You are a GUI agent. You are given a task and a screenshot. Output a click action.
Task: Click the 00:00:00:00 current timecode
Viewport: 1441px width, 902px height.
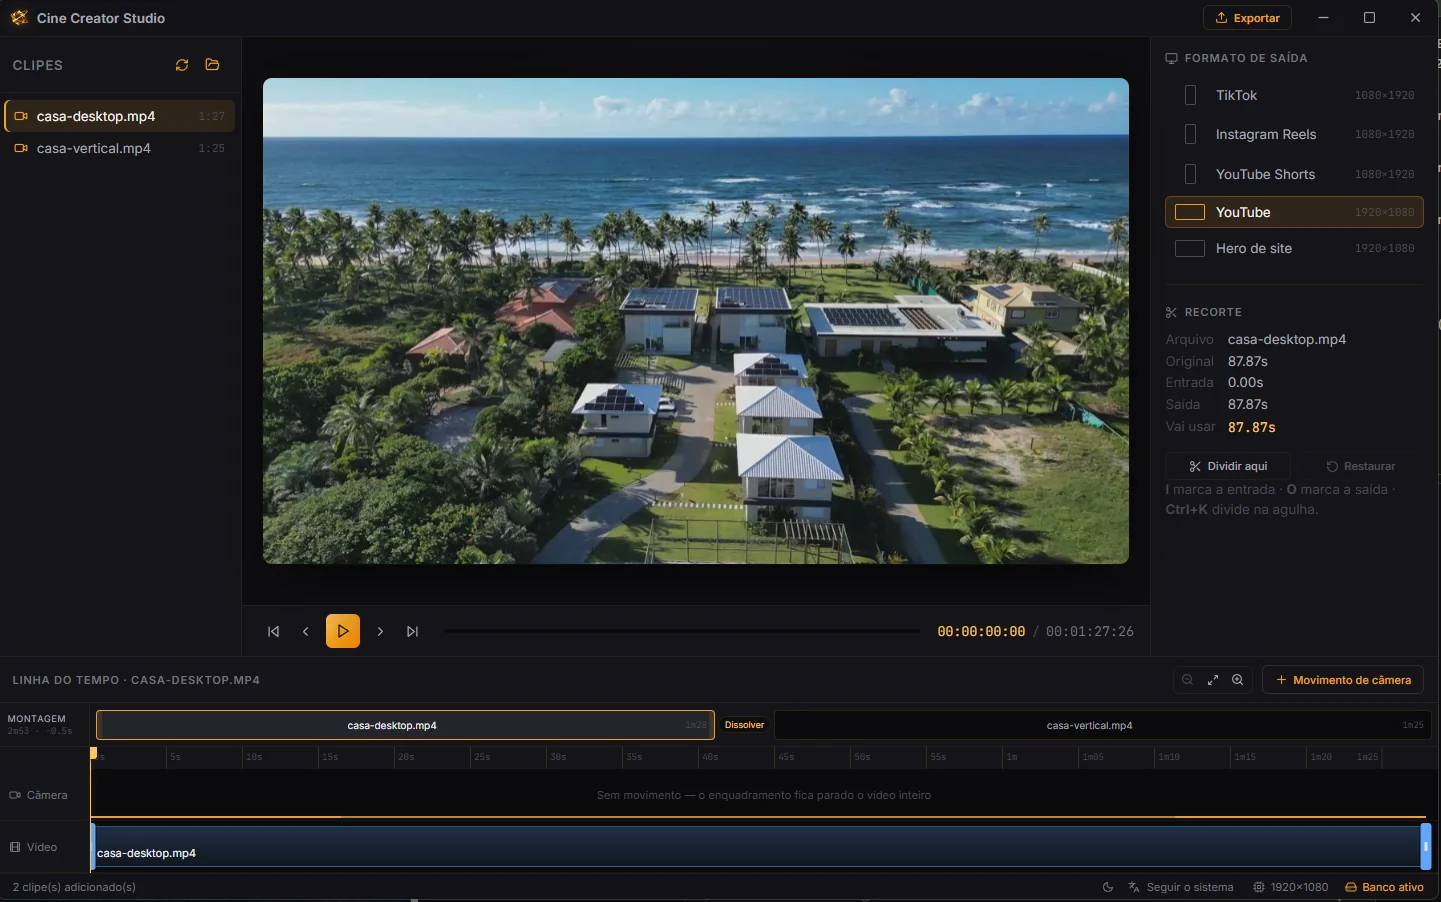tap(981, 631)
